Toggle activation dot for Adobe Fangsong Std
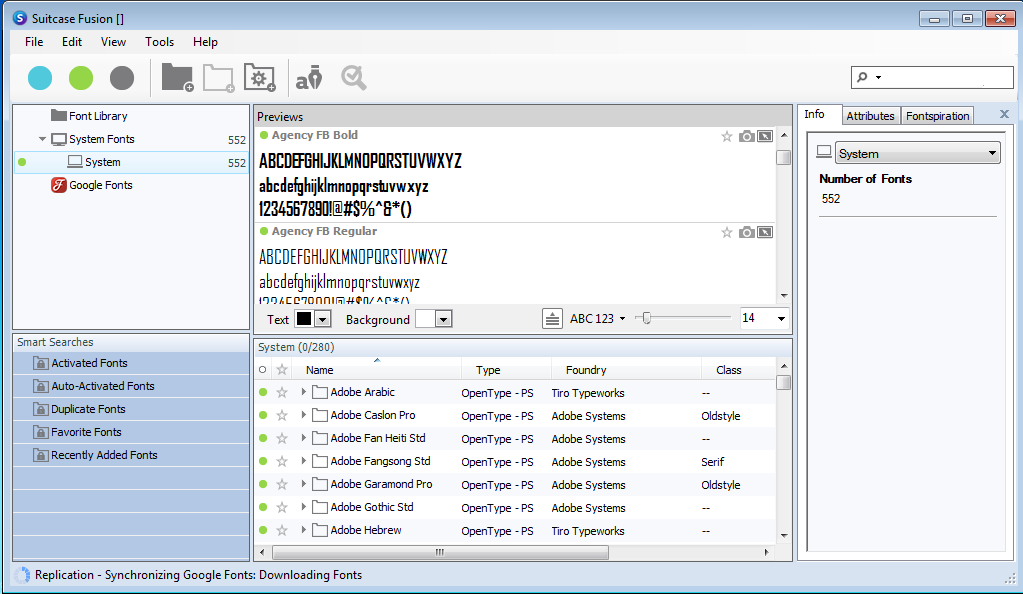Screen dimensions: 1023x594 tap(263, 461)
